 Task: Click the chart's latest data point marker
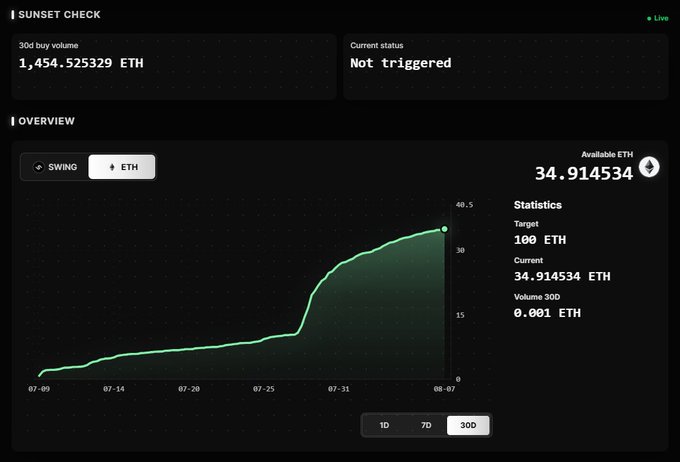tap(444, 229)
